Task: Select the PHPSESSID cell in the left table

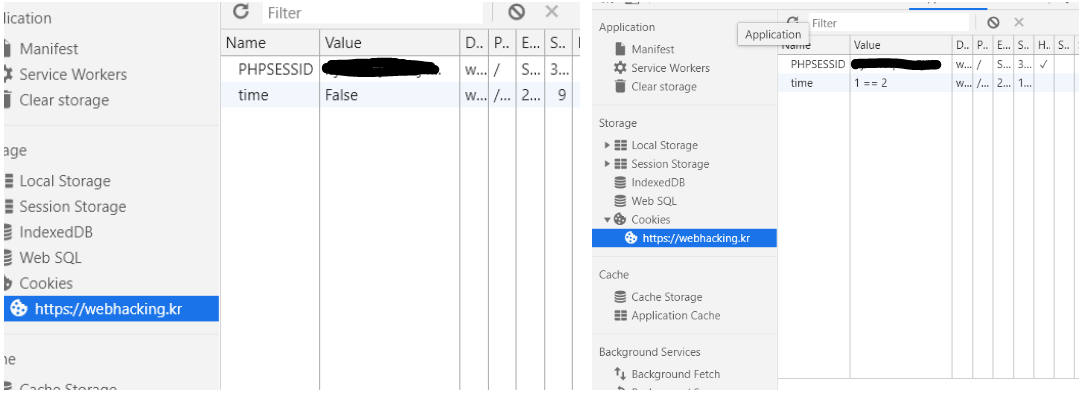Action: tap(275, 70)
